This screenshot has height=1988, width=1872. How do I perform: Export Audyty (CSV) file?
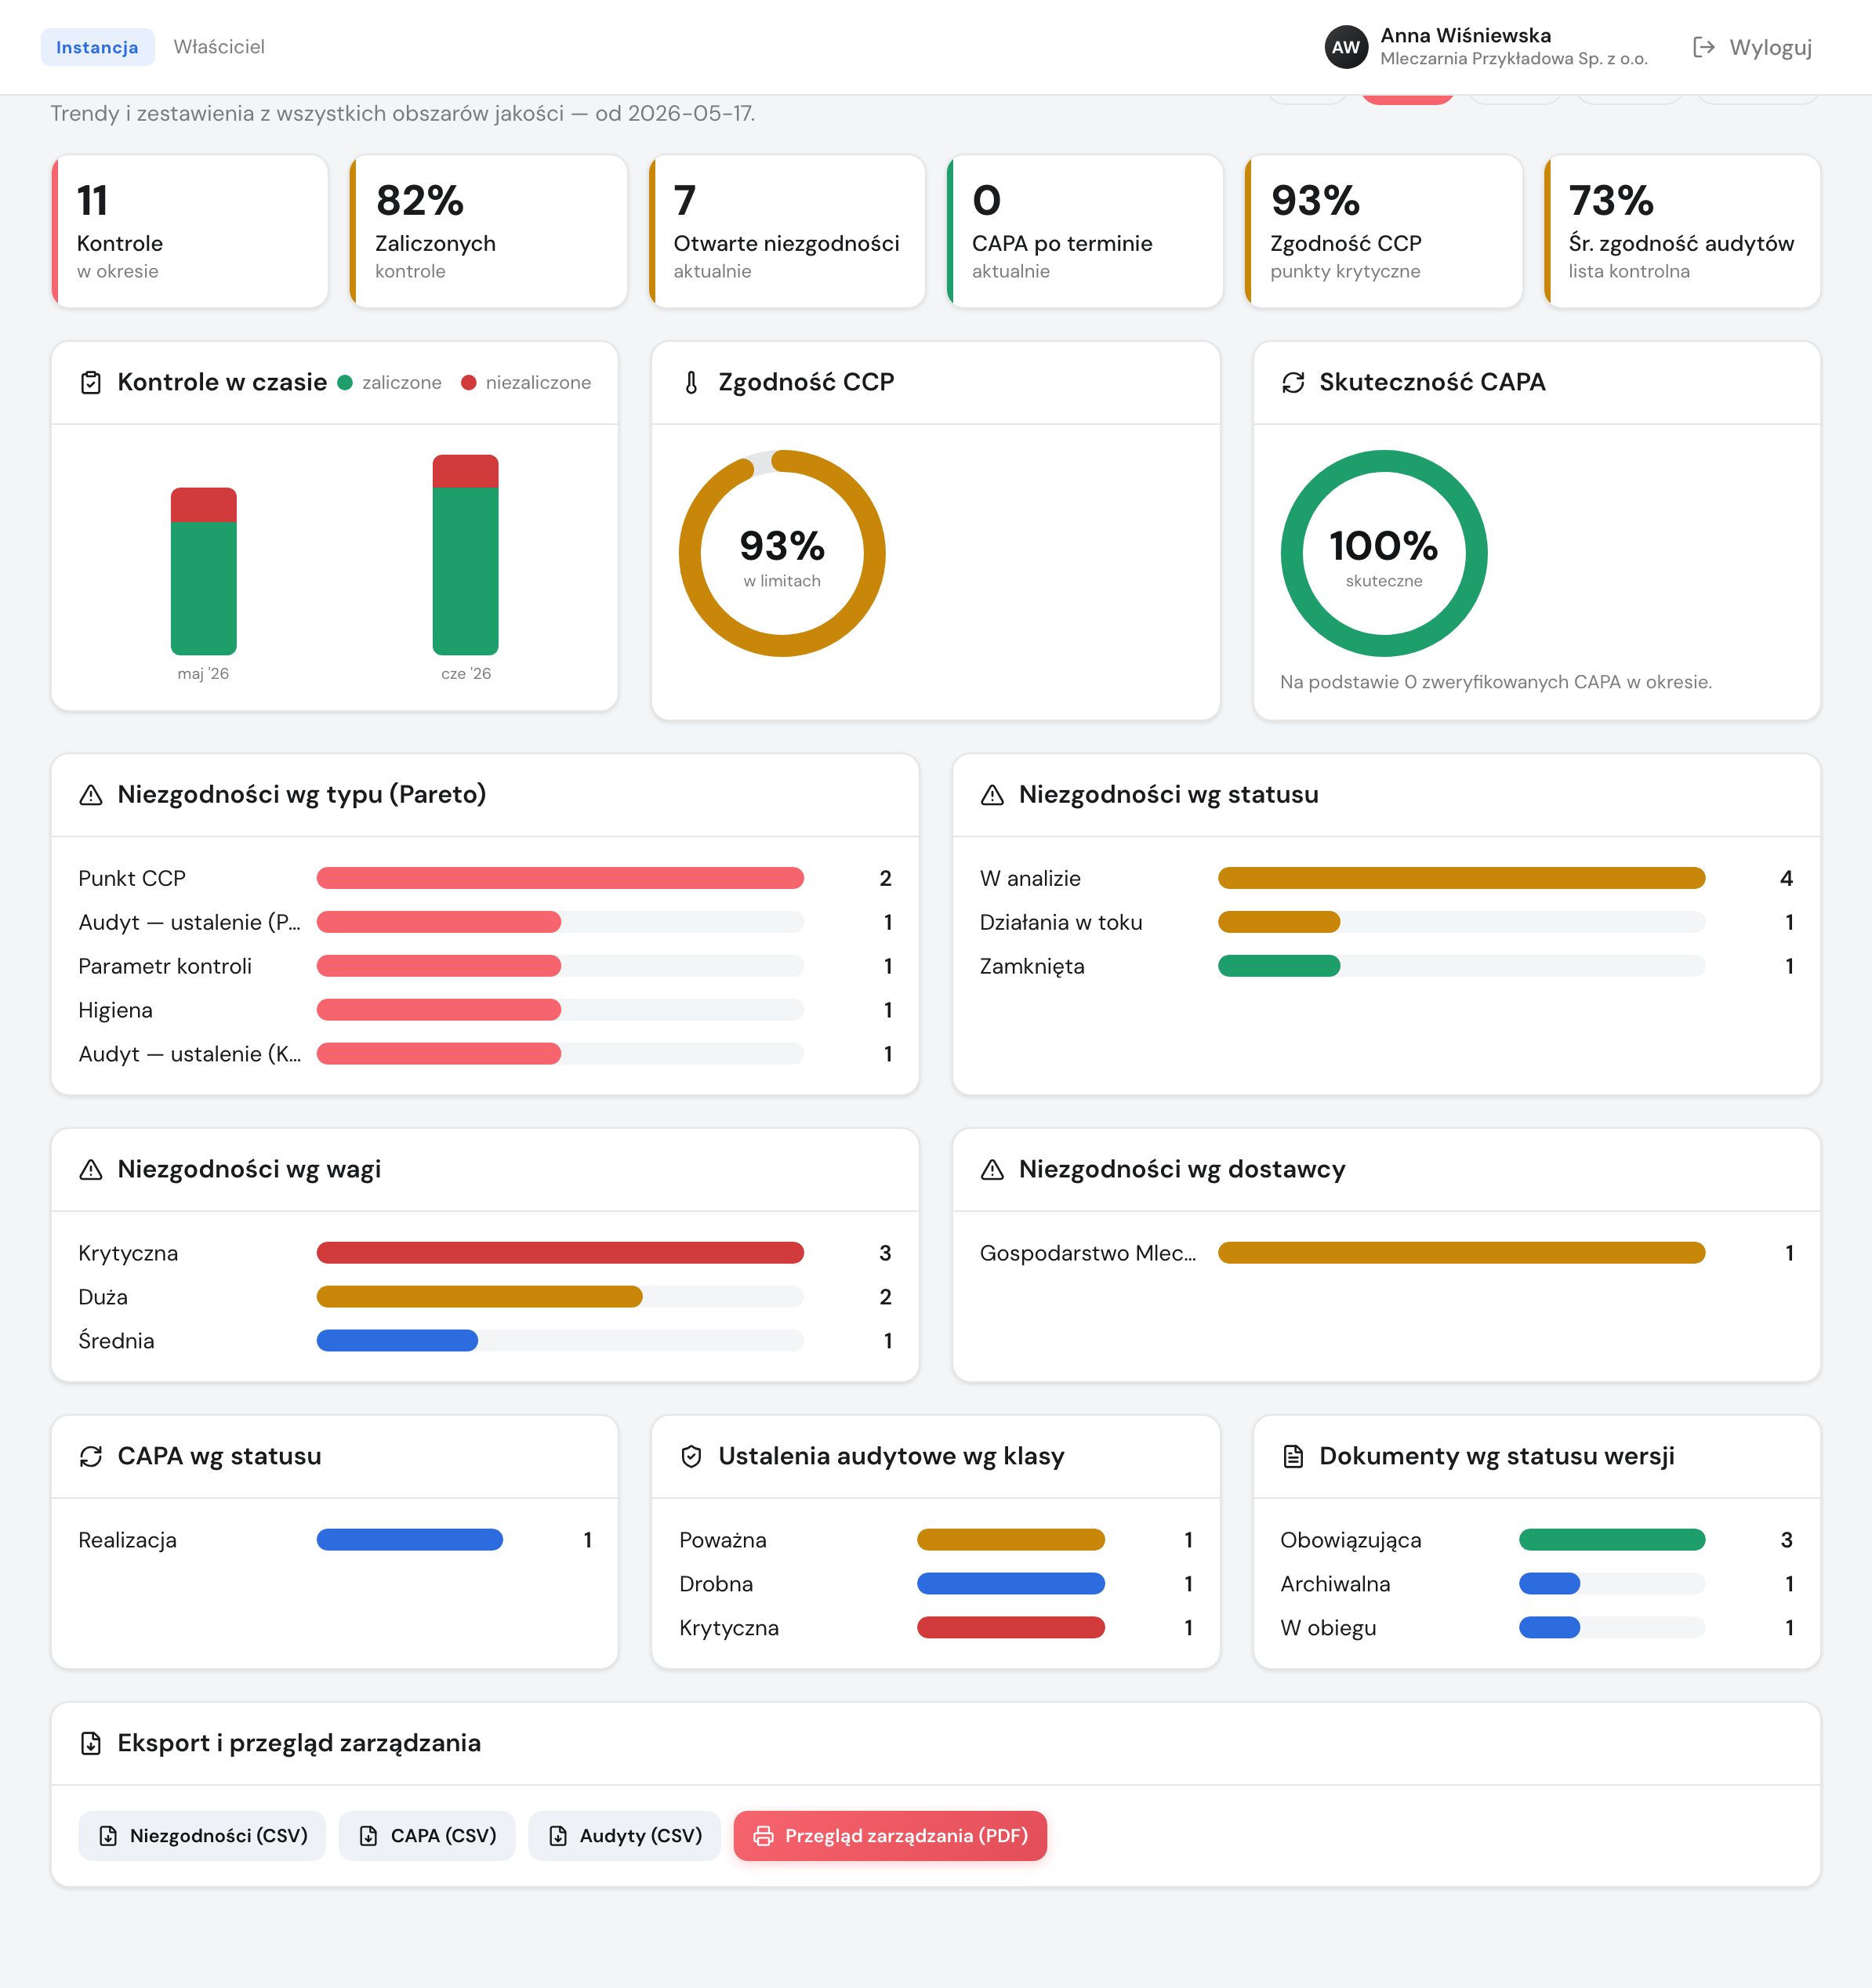625,1836
